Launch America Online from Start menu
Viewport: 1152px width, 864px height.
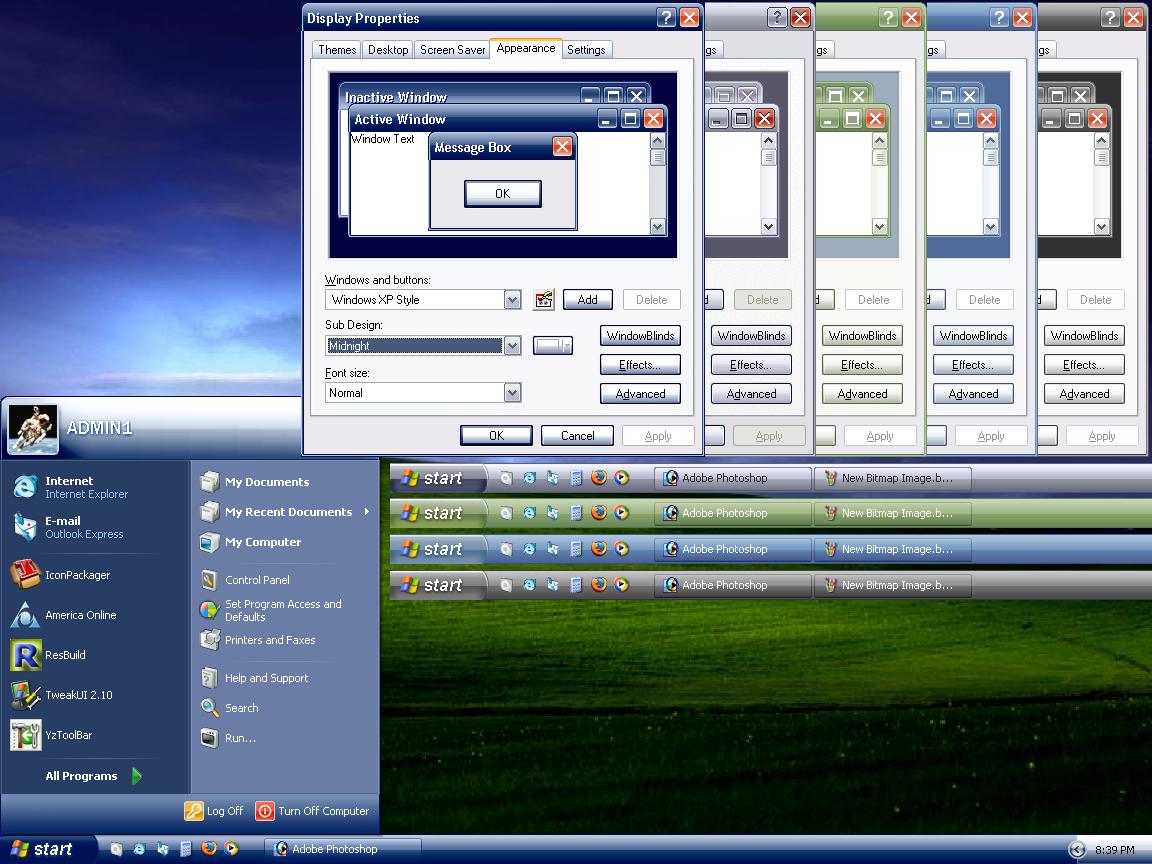pyautogui.click(x=64, y=615)
